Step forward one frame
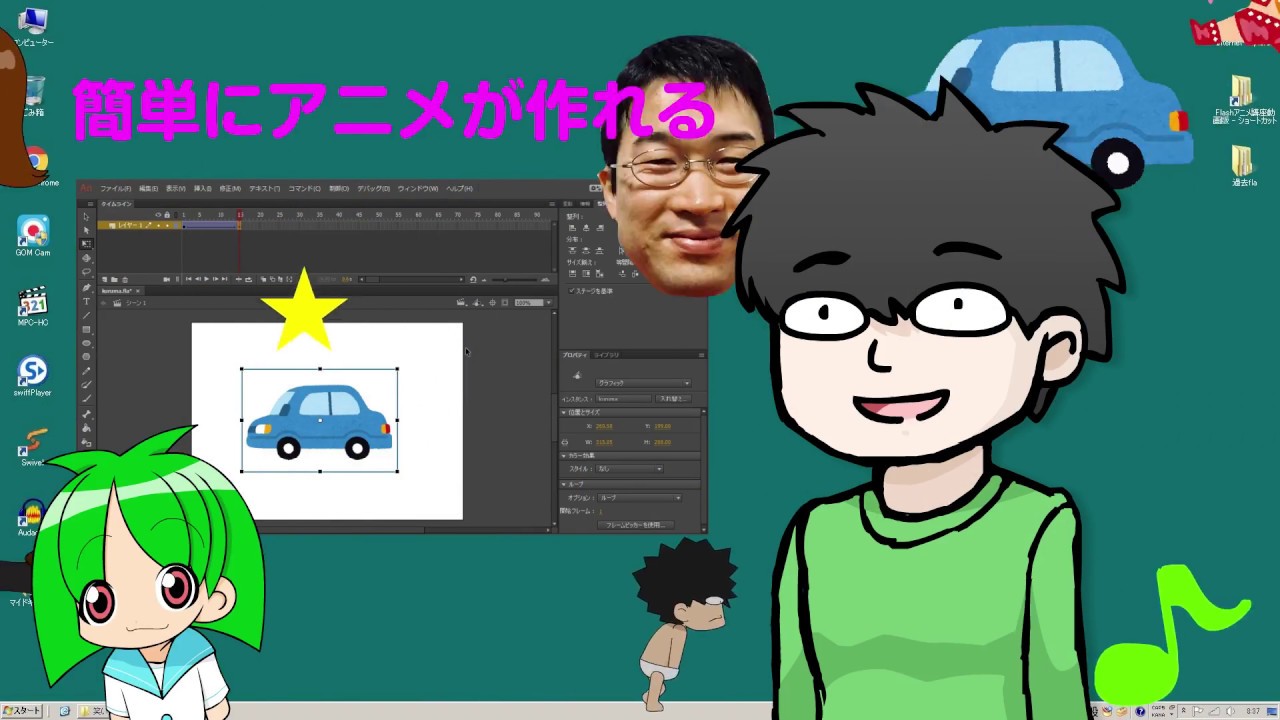The image size is (1280, 720). click(x=215, y=279)
